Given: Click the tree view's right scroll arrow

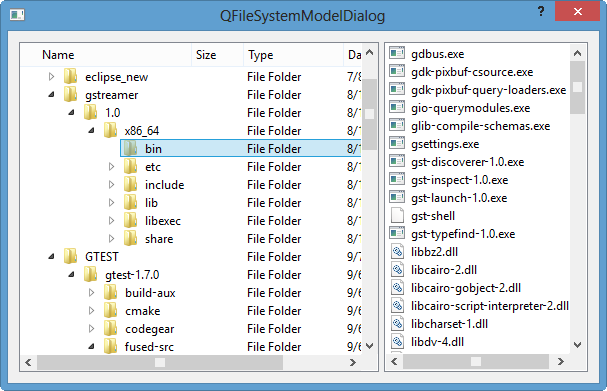Looking at the screenshot, I should [353, 362].
